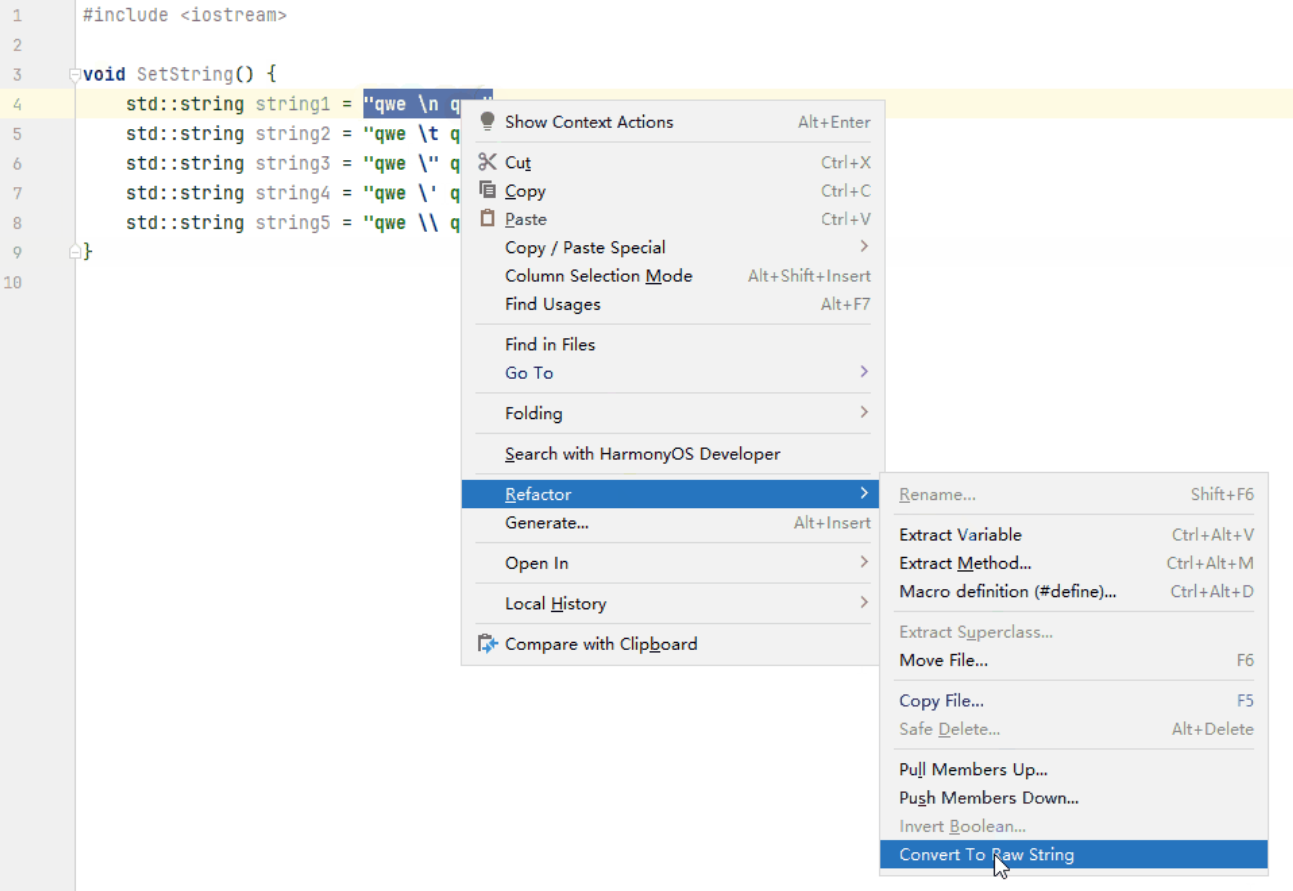Choose Copy File...
The image size is (1293, 891).
pyautogui.click(x=1074, y=701)
